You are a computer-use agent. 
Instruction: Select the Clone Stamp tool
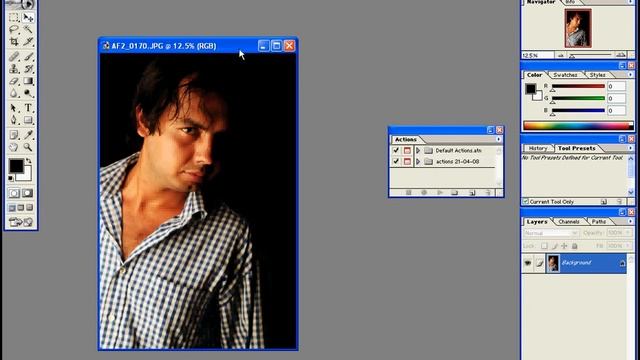coord(14,69)
